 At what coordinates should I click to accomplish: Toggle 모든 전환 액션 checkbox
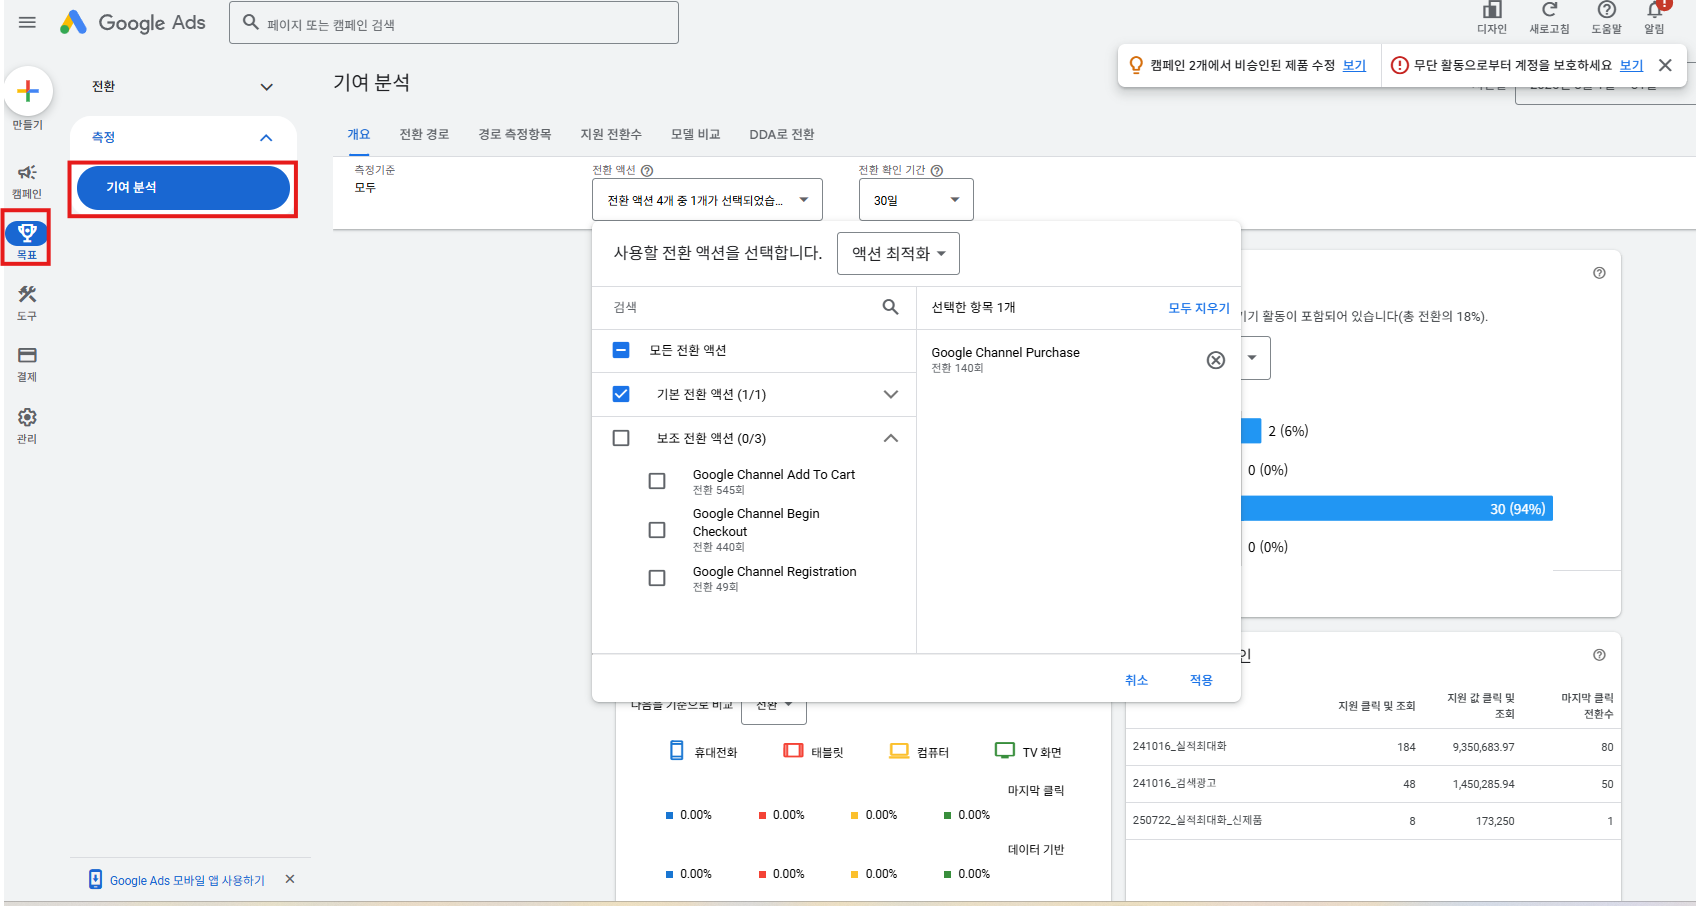coord(621,350)
